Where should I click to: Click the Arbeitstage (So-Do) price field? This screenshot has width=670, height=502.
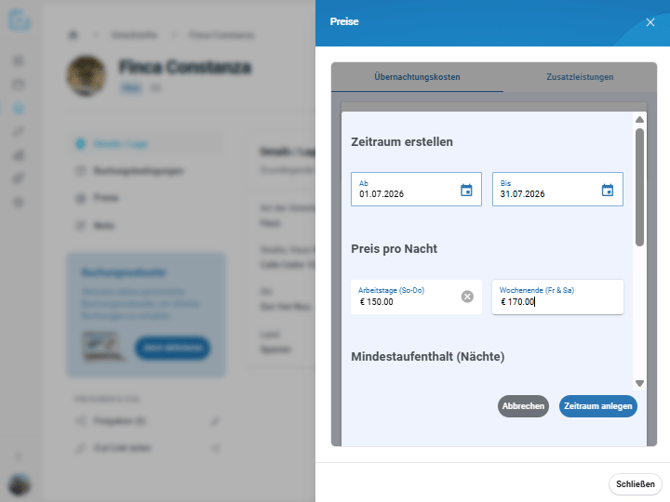[x=416, y=297]
